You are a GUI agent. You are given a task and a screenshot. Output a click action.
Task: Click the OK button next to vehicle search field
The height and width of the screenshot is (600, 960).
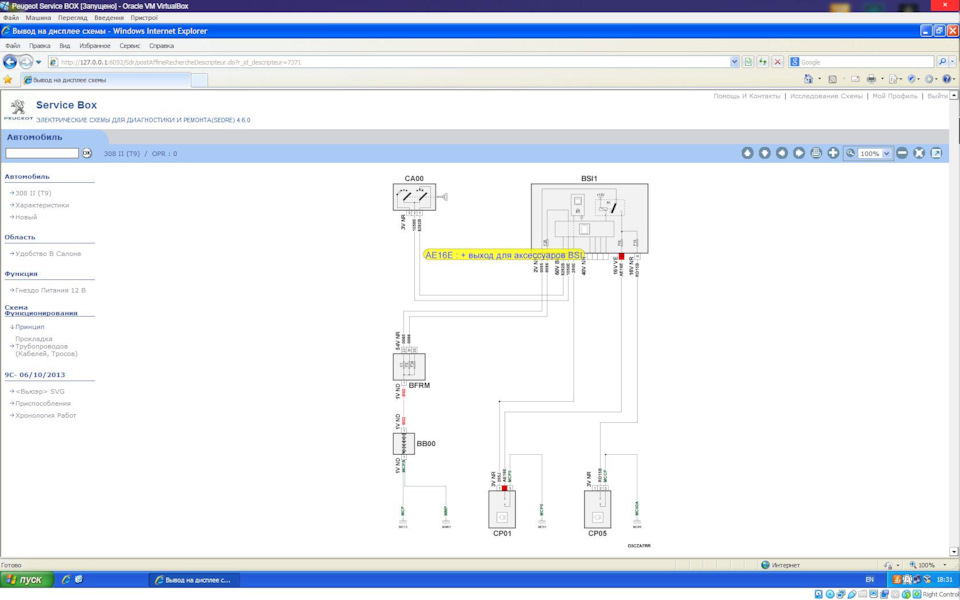[87, 153]
